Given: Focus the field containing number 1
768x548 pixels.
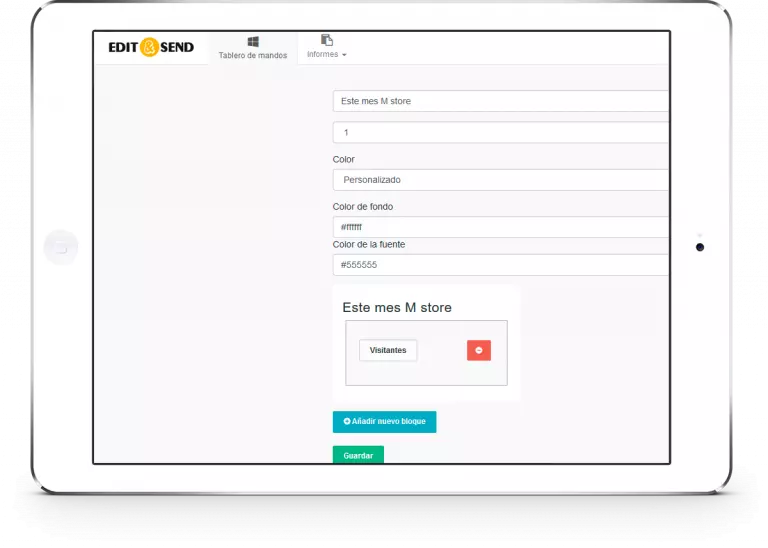Looking at the screenshot, I should click(x=501, y=132).
